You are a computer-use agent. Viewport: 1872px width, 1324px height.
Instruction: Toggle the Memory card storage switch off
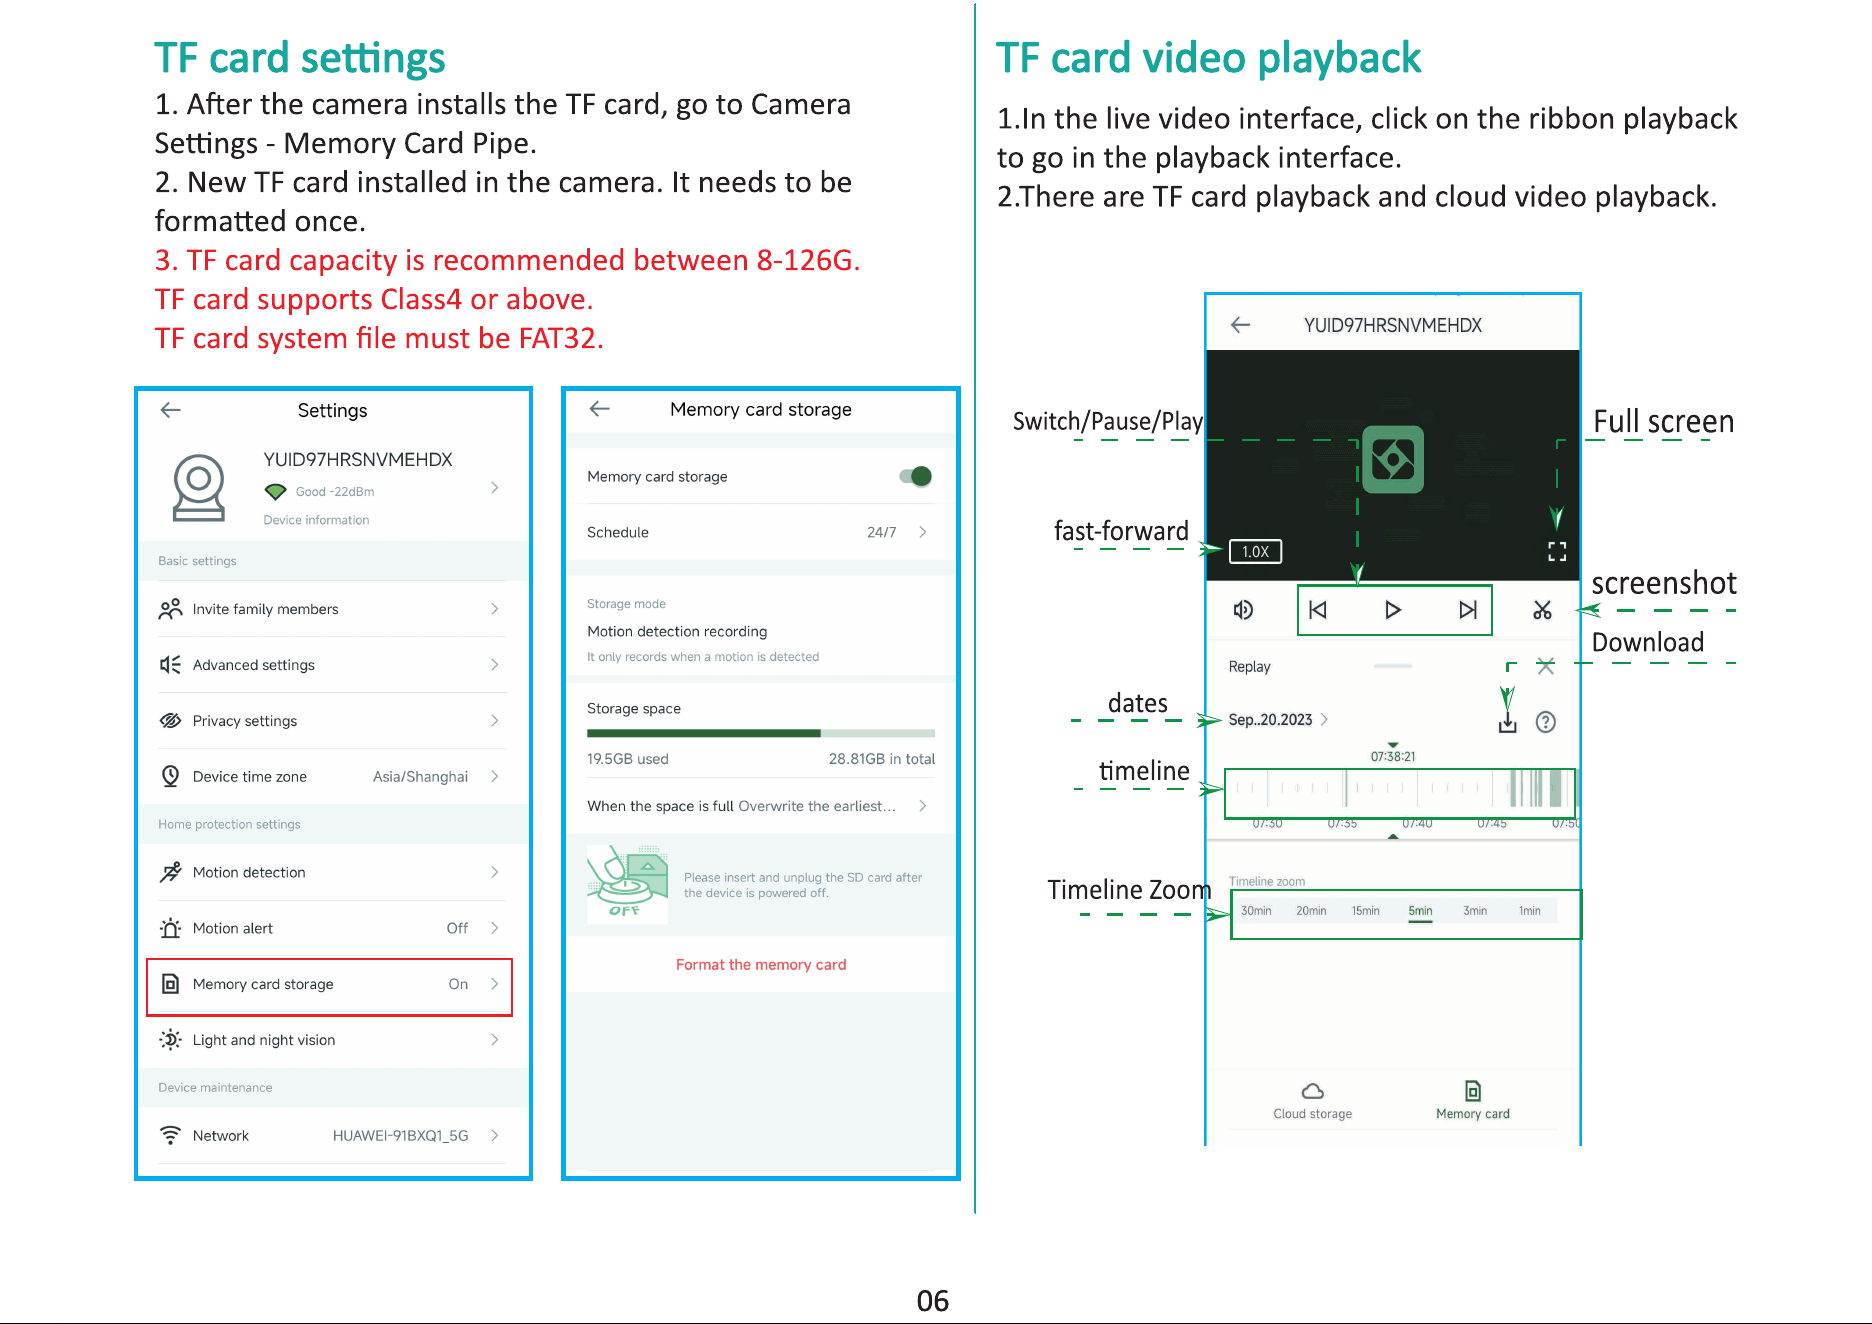916,477
